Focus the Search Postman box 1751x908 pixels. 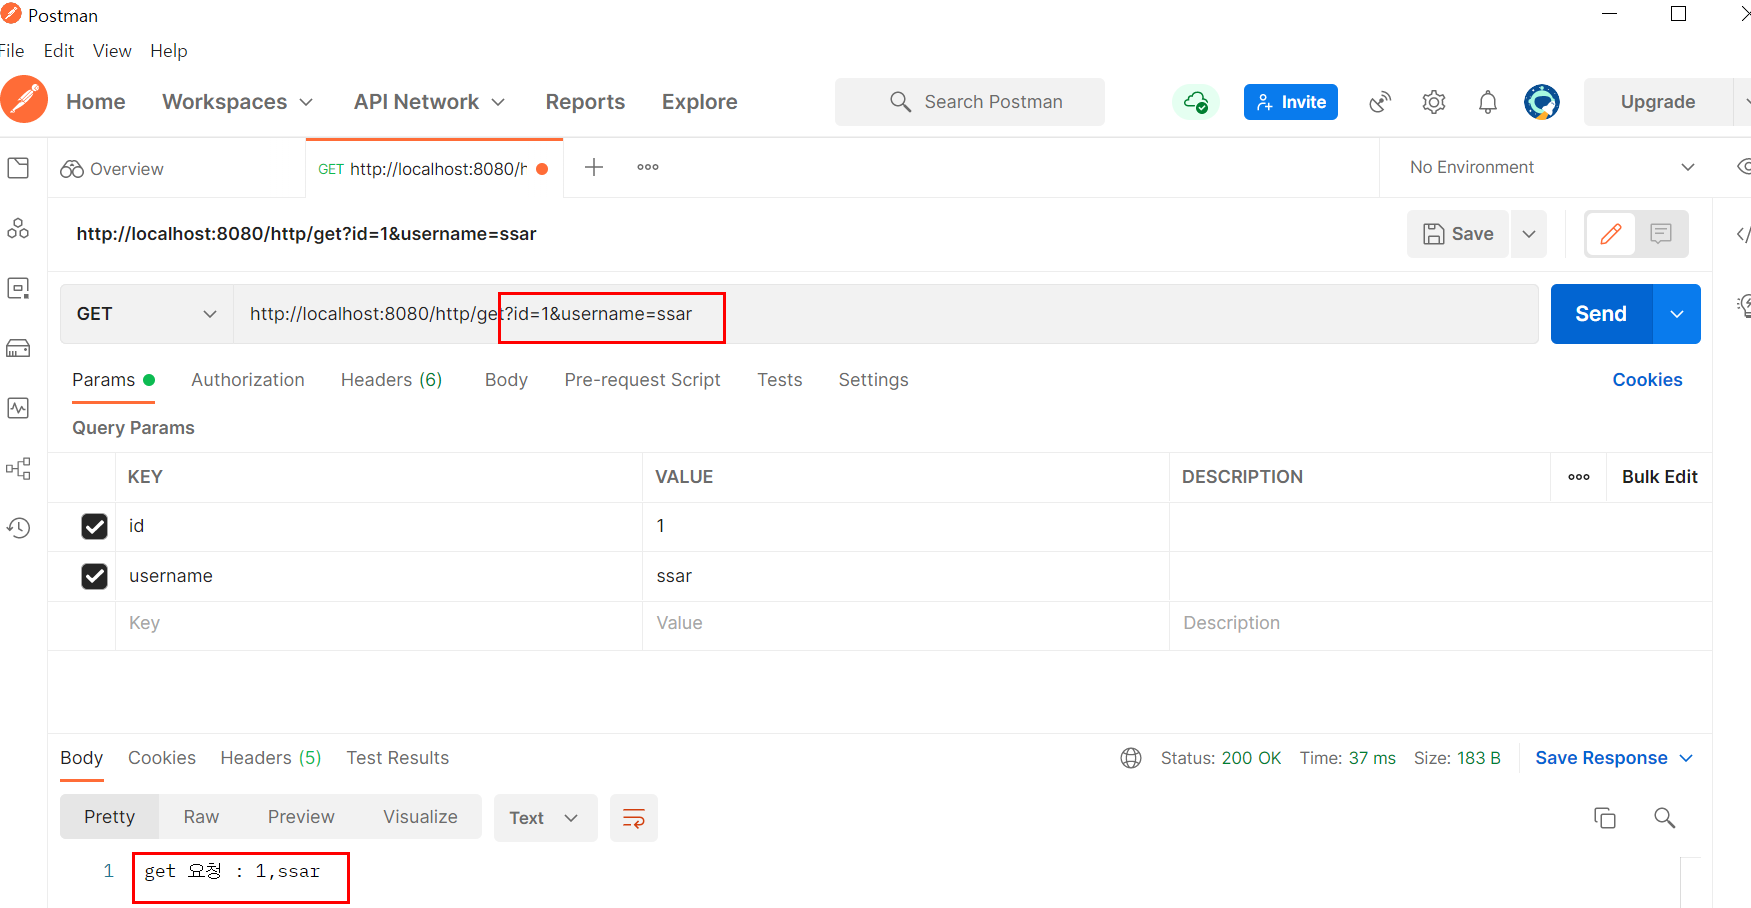[x=970, y=102]
